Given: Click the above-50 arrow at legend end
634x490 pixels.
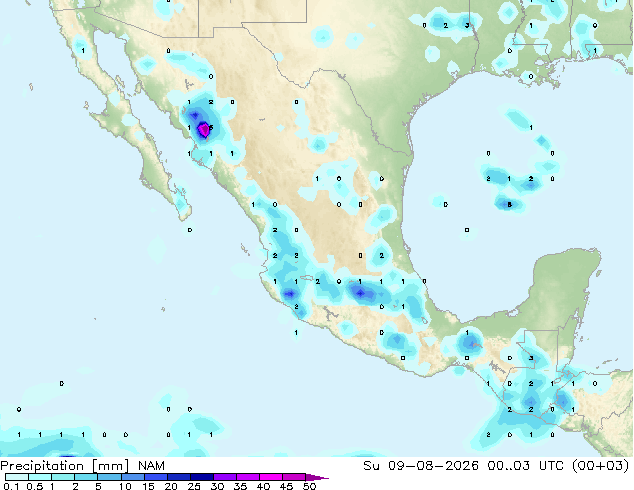Looking at the screenshot, I should 317,477.
